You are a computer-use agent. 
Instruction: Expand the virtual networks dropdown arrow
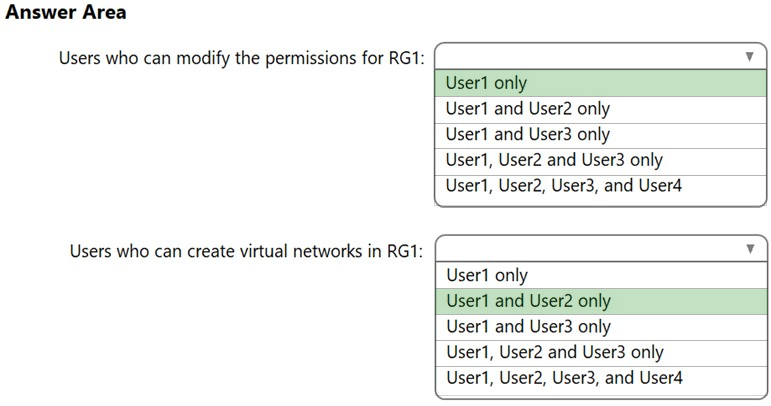(x=749, y=249)
